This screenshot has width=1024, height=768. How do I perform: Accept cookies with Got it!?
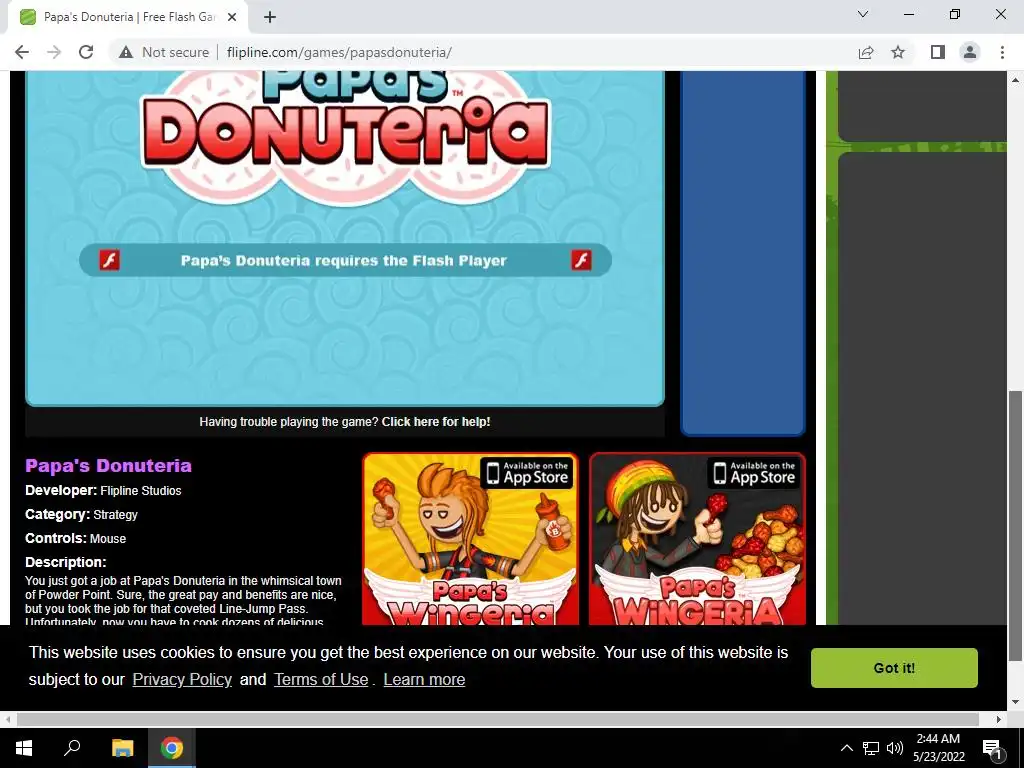pos(894,667)
